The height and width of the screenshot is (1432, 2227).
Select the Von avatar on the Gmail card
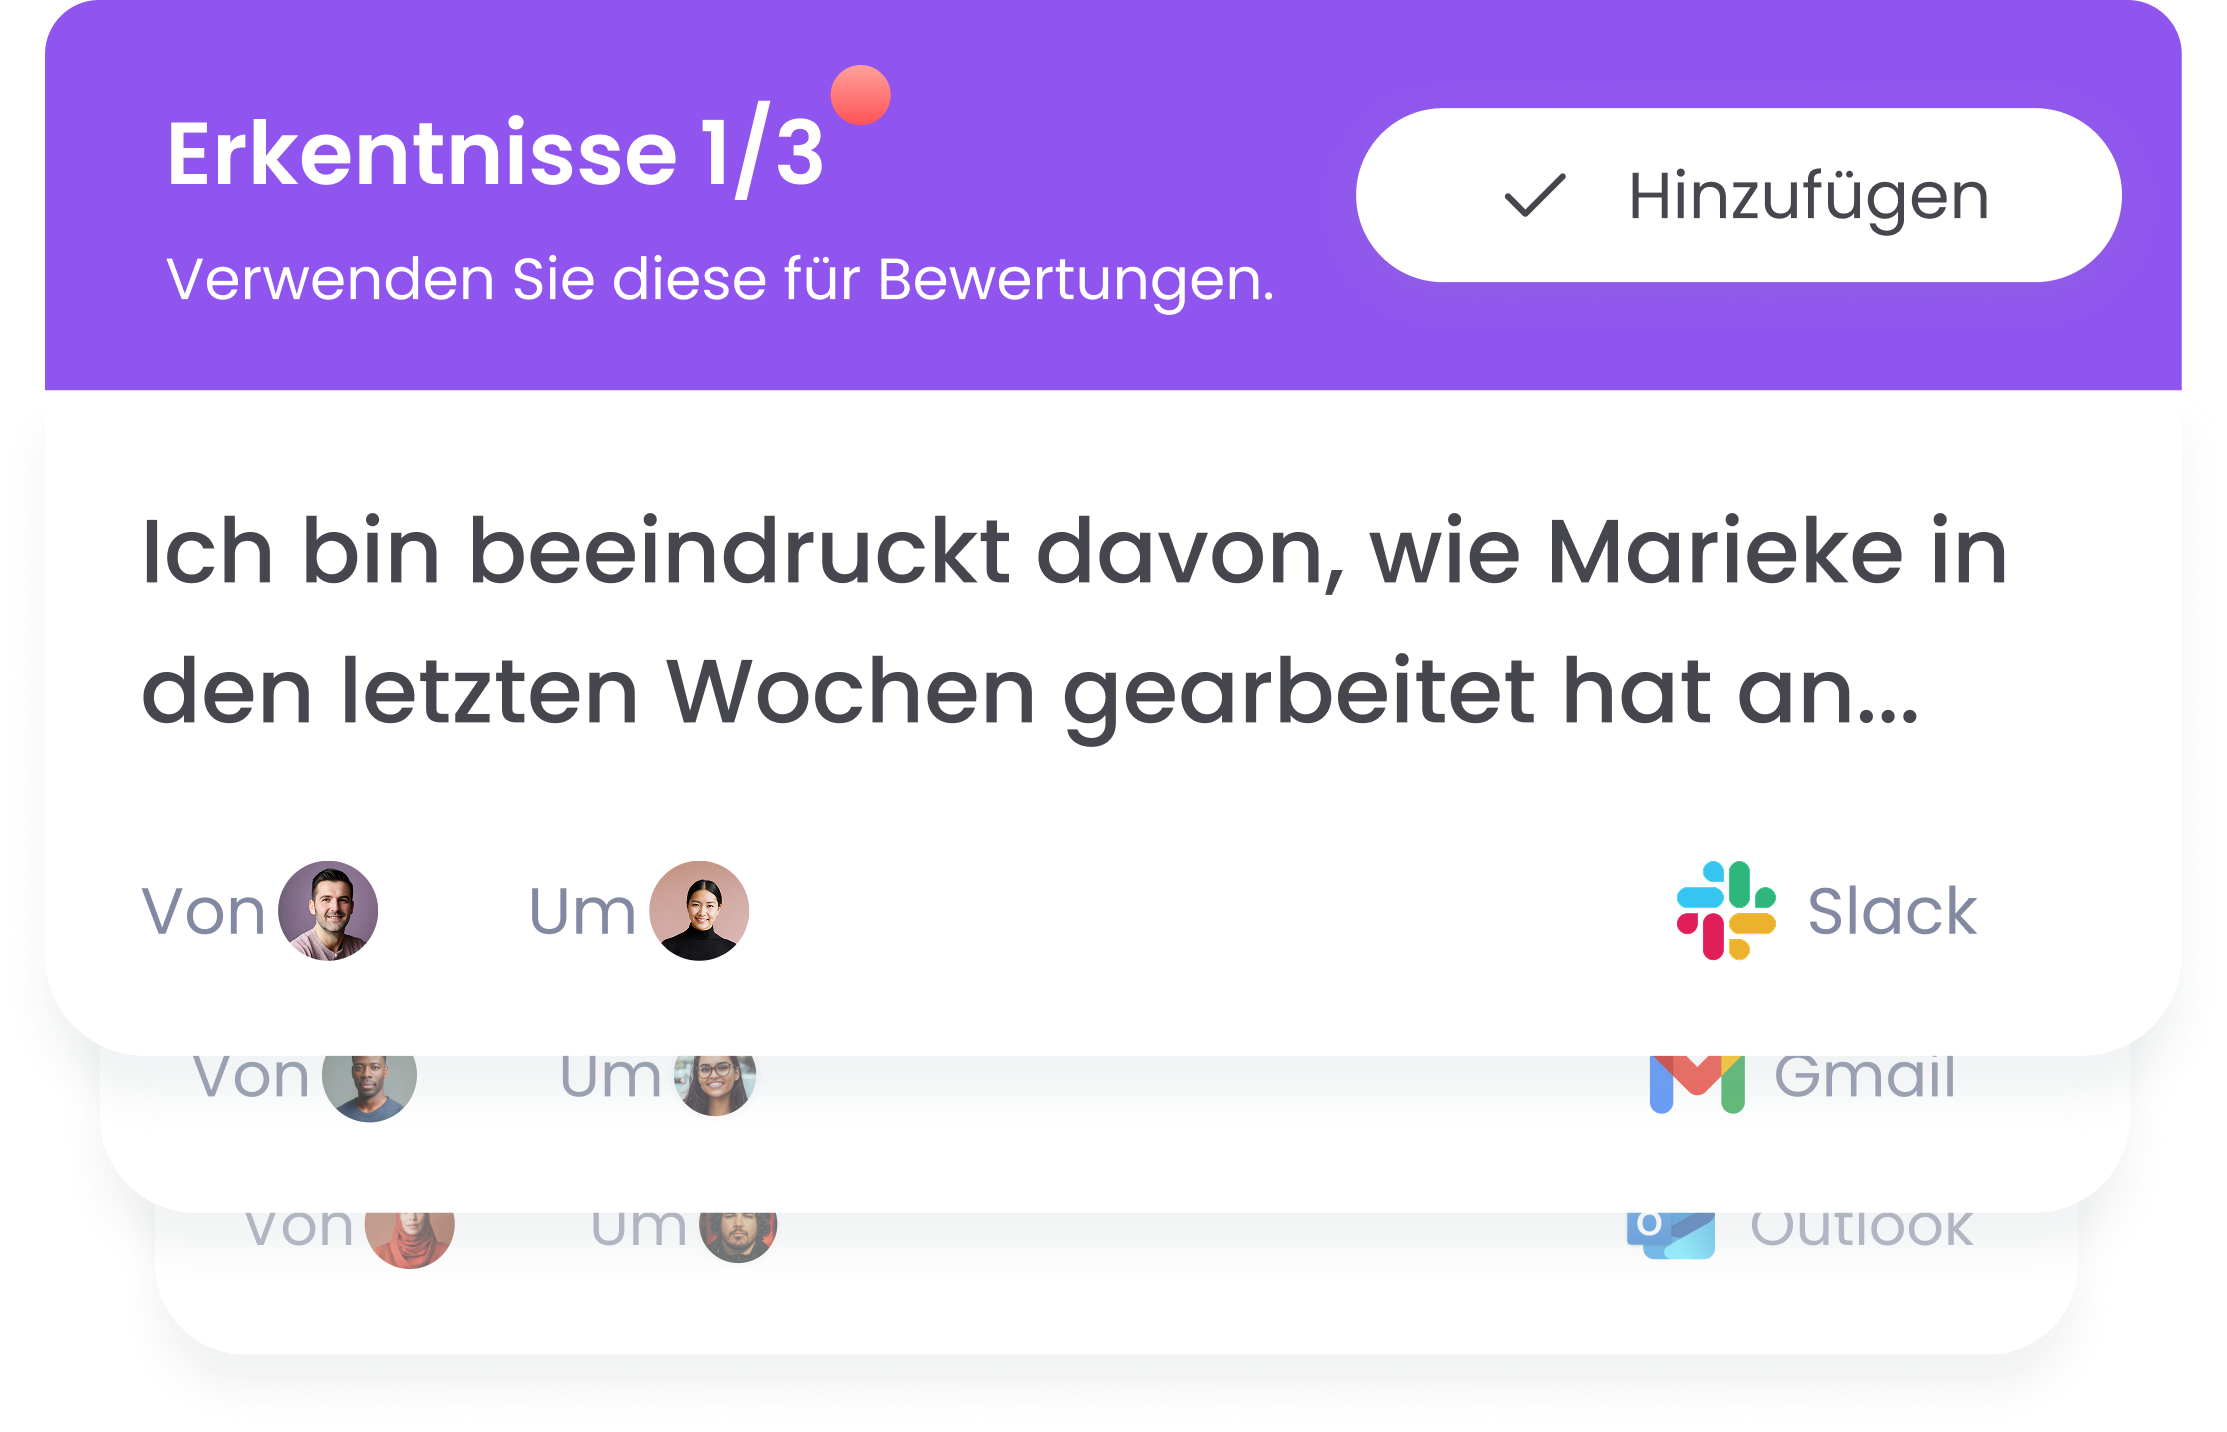[370, 1078]
